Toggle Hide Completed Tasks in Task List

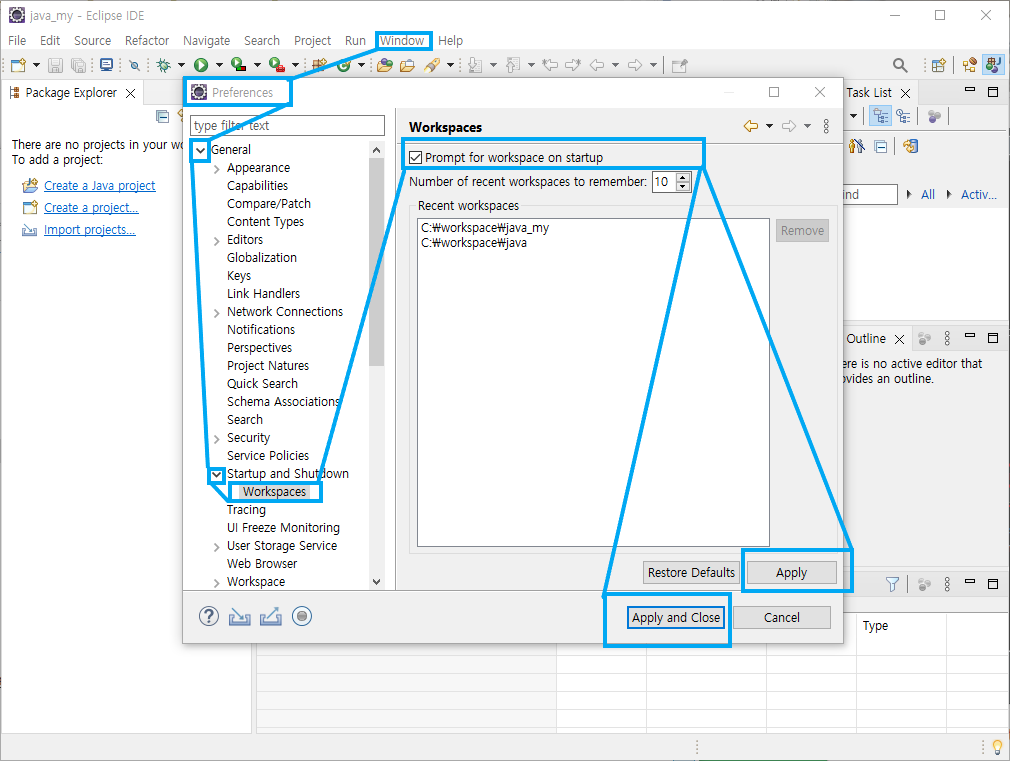point(857,147)
